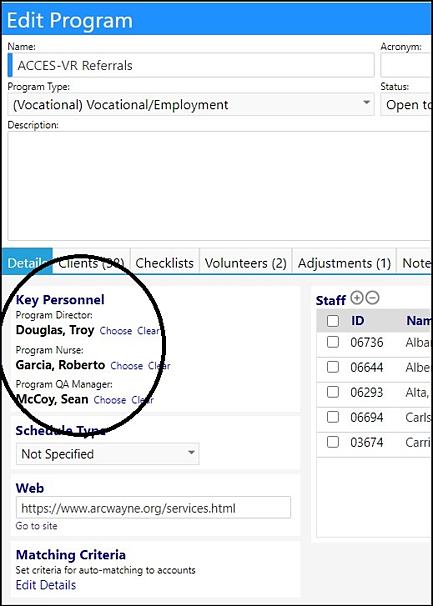This screenshot has width=433, height=606.
Task: Click the plus icon to add staff
Action: pyautogui.click(x=357, y=298)
